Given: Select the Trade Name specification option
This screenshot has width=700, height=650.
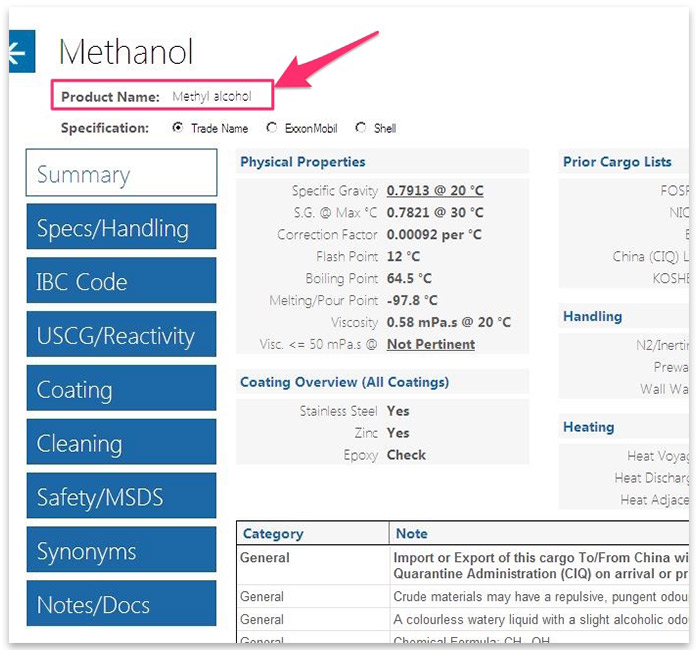Looking at the screenshot, I should pos(178,128).
